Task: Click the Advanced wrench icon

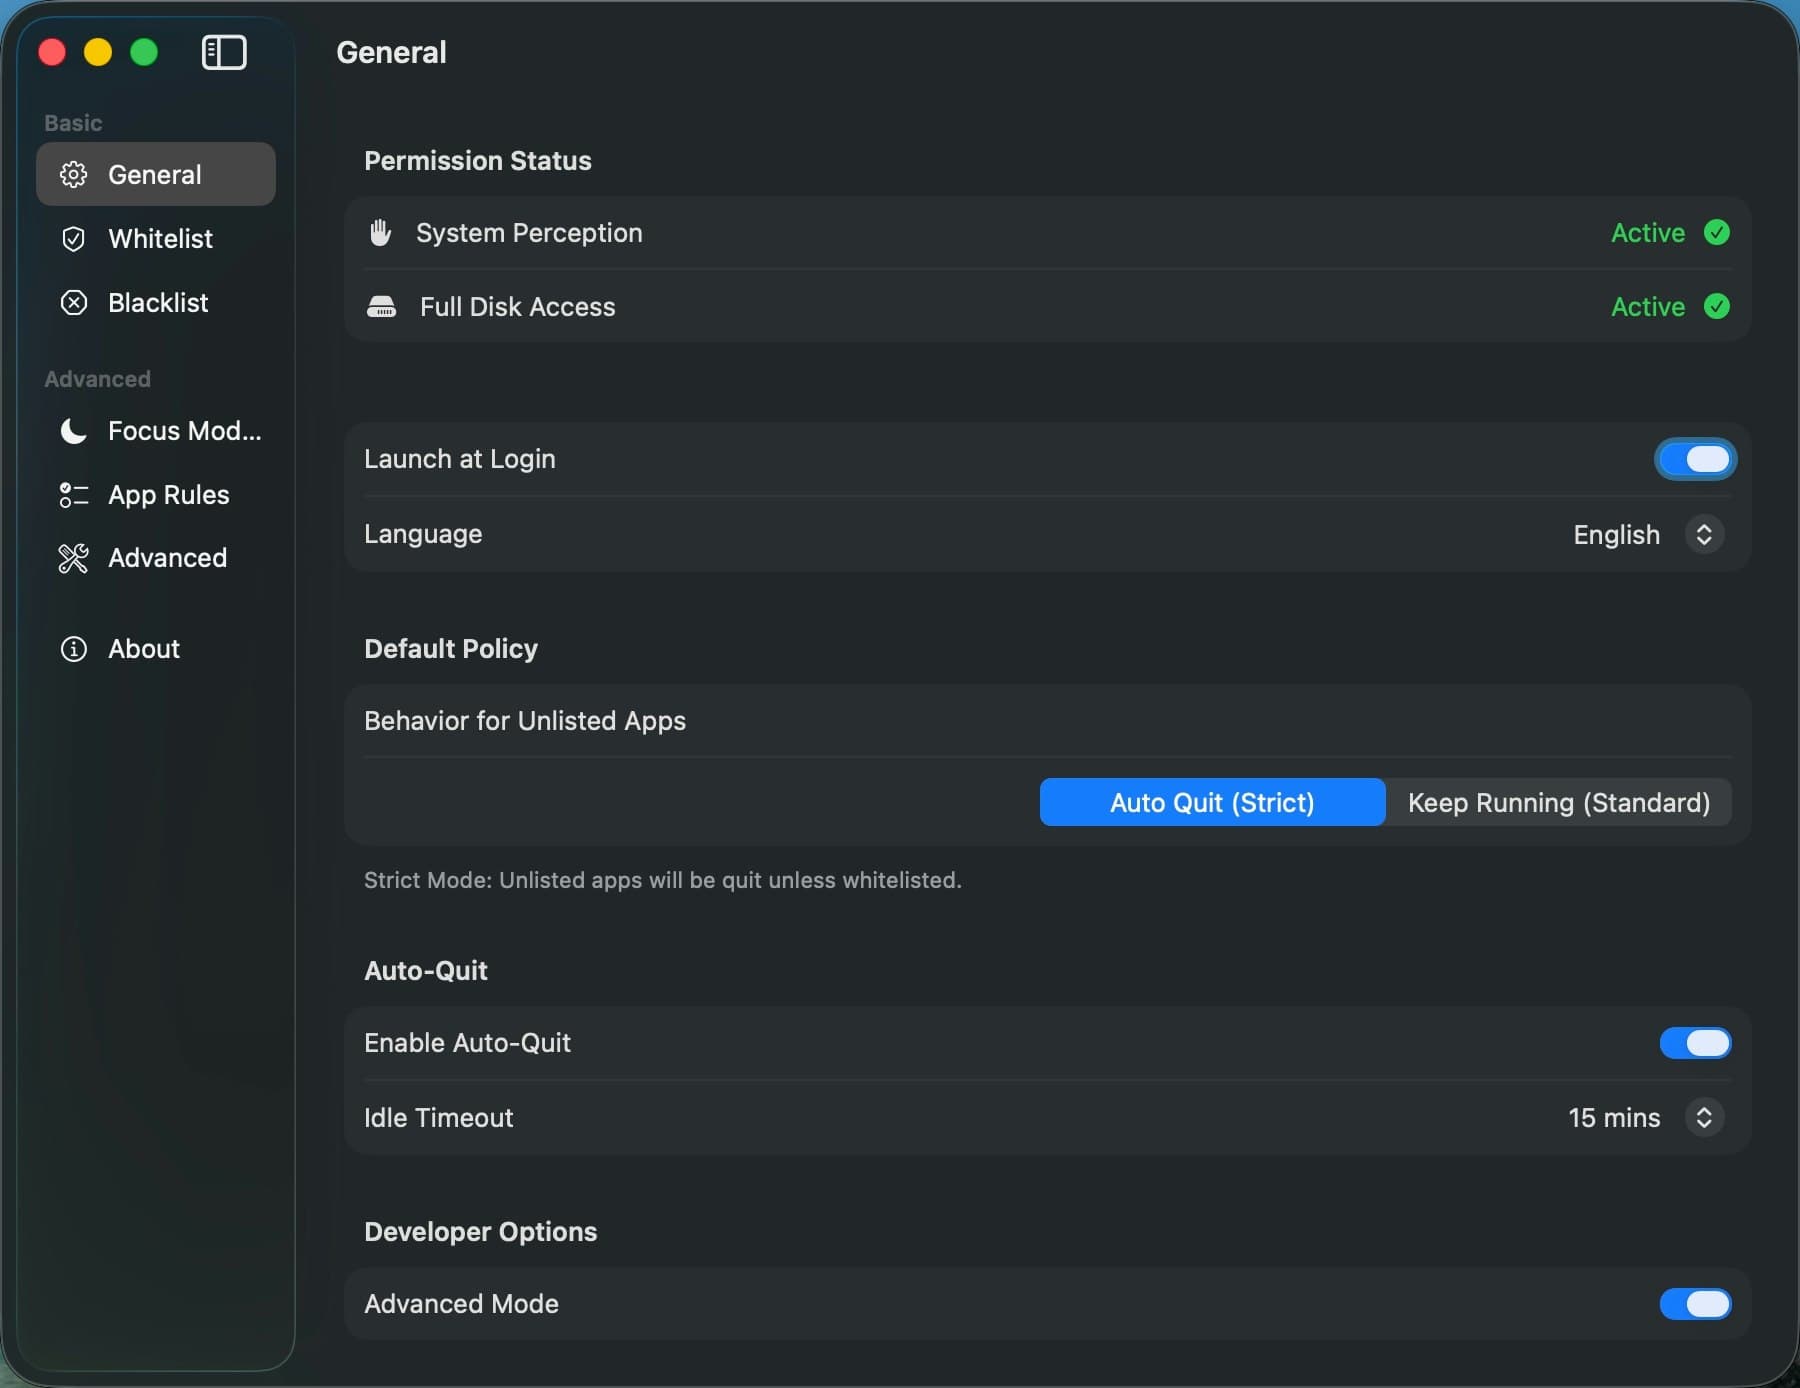Action: (x=73, y=558)
